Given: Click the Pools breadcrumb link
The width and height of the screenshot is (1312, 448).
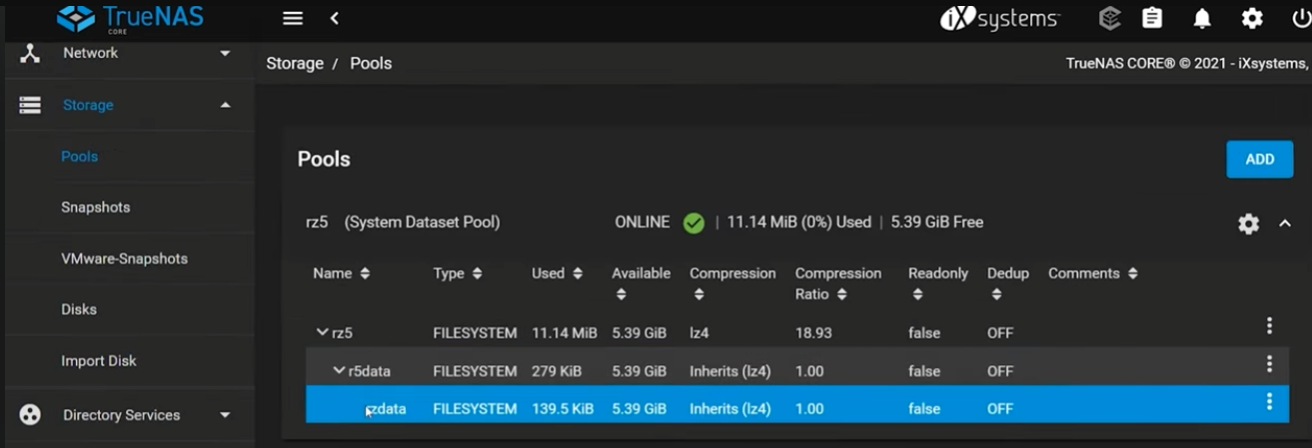Looking at the screenshot, I should pos(371,63).
